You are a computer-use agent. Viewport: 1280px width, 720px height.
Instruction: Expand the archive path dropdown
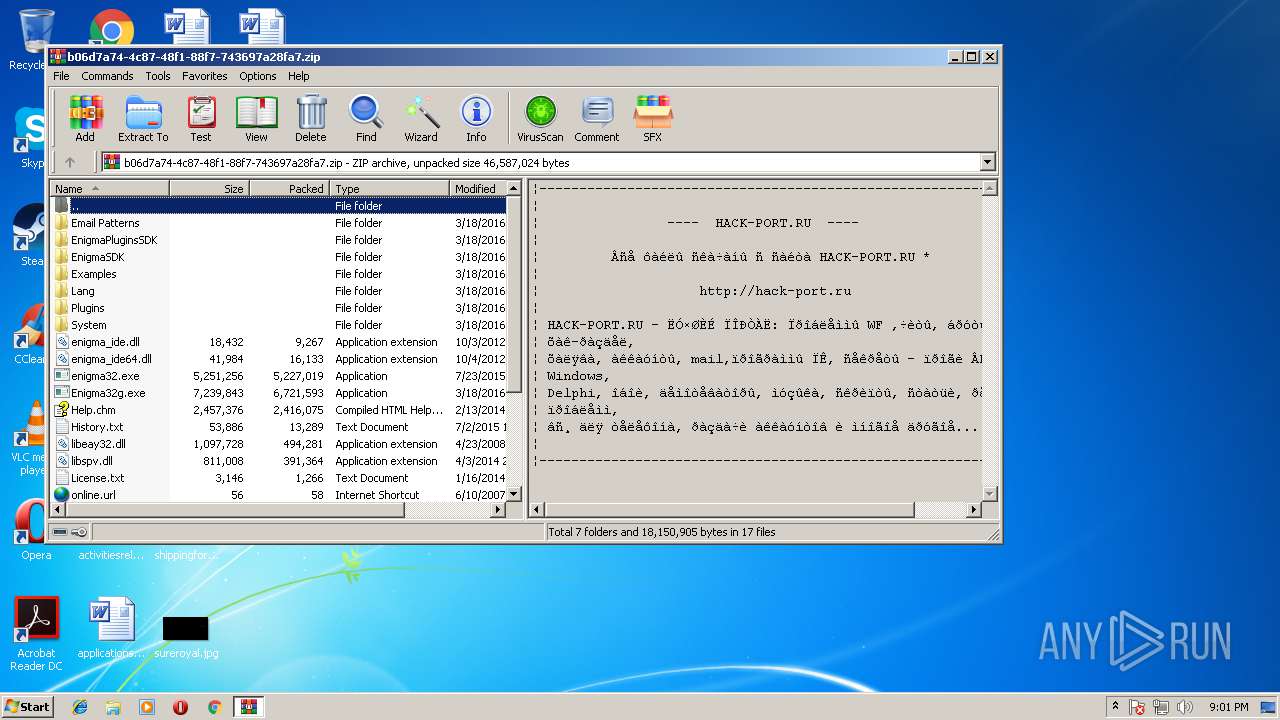(x=988, y=162)
